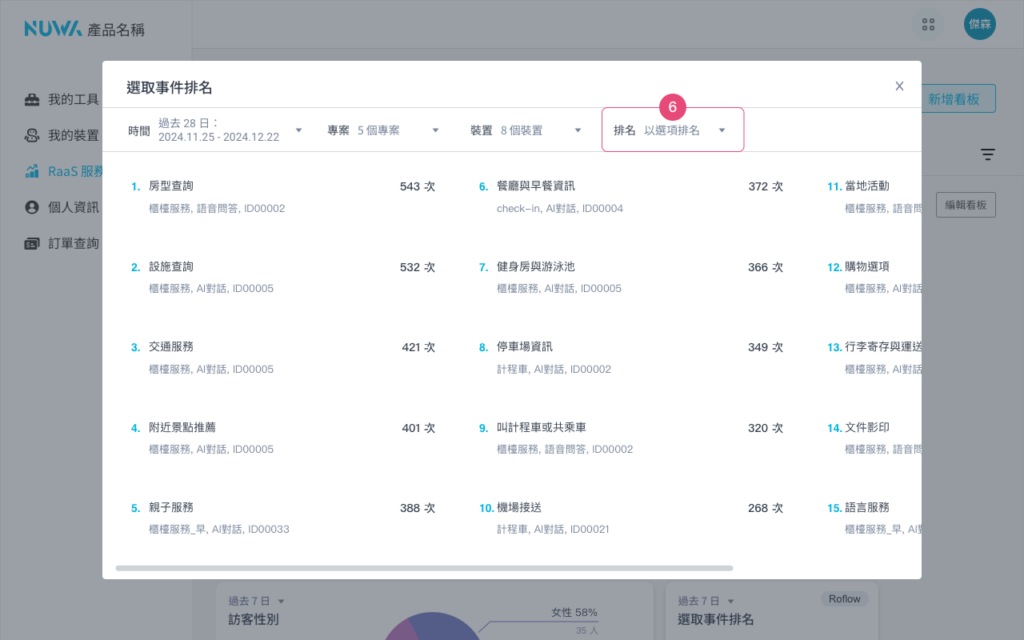Open the 時間 date range dropdown
The height and width of the screenshot is (640, 1024).
215,130
